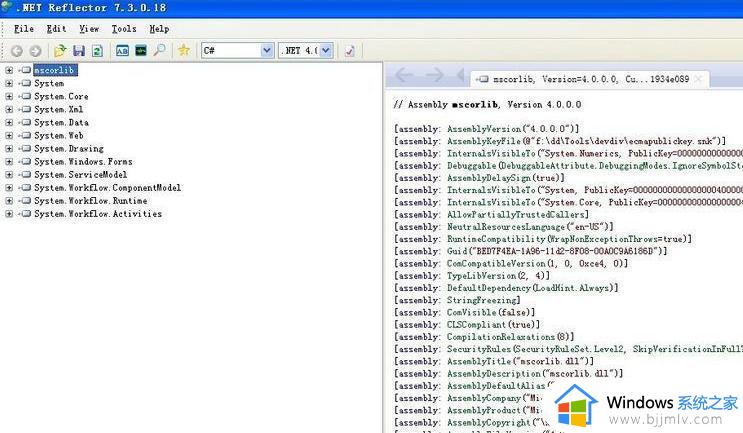
Task: Open the Tools menu
Action: [x=124, y=29]
